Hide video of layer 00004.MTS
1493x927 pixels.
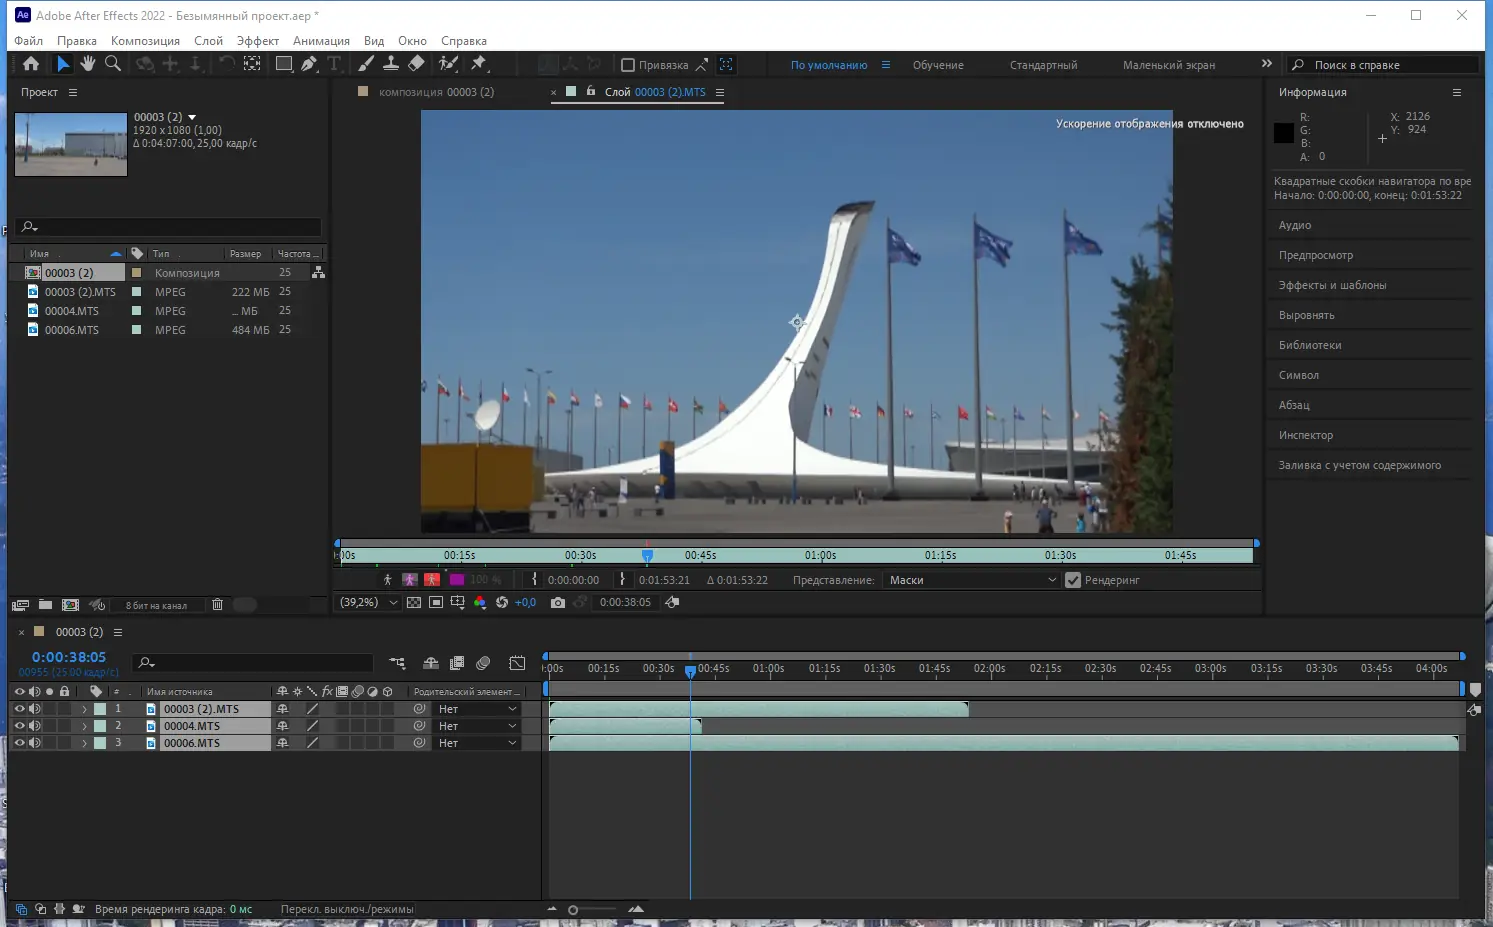pos(19,726)
